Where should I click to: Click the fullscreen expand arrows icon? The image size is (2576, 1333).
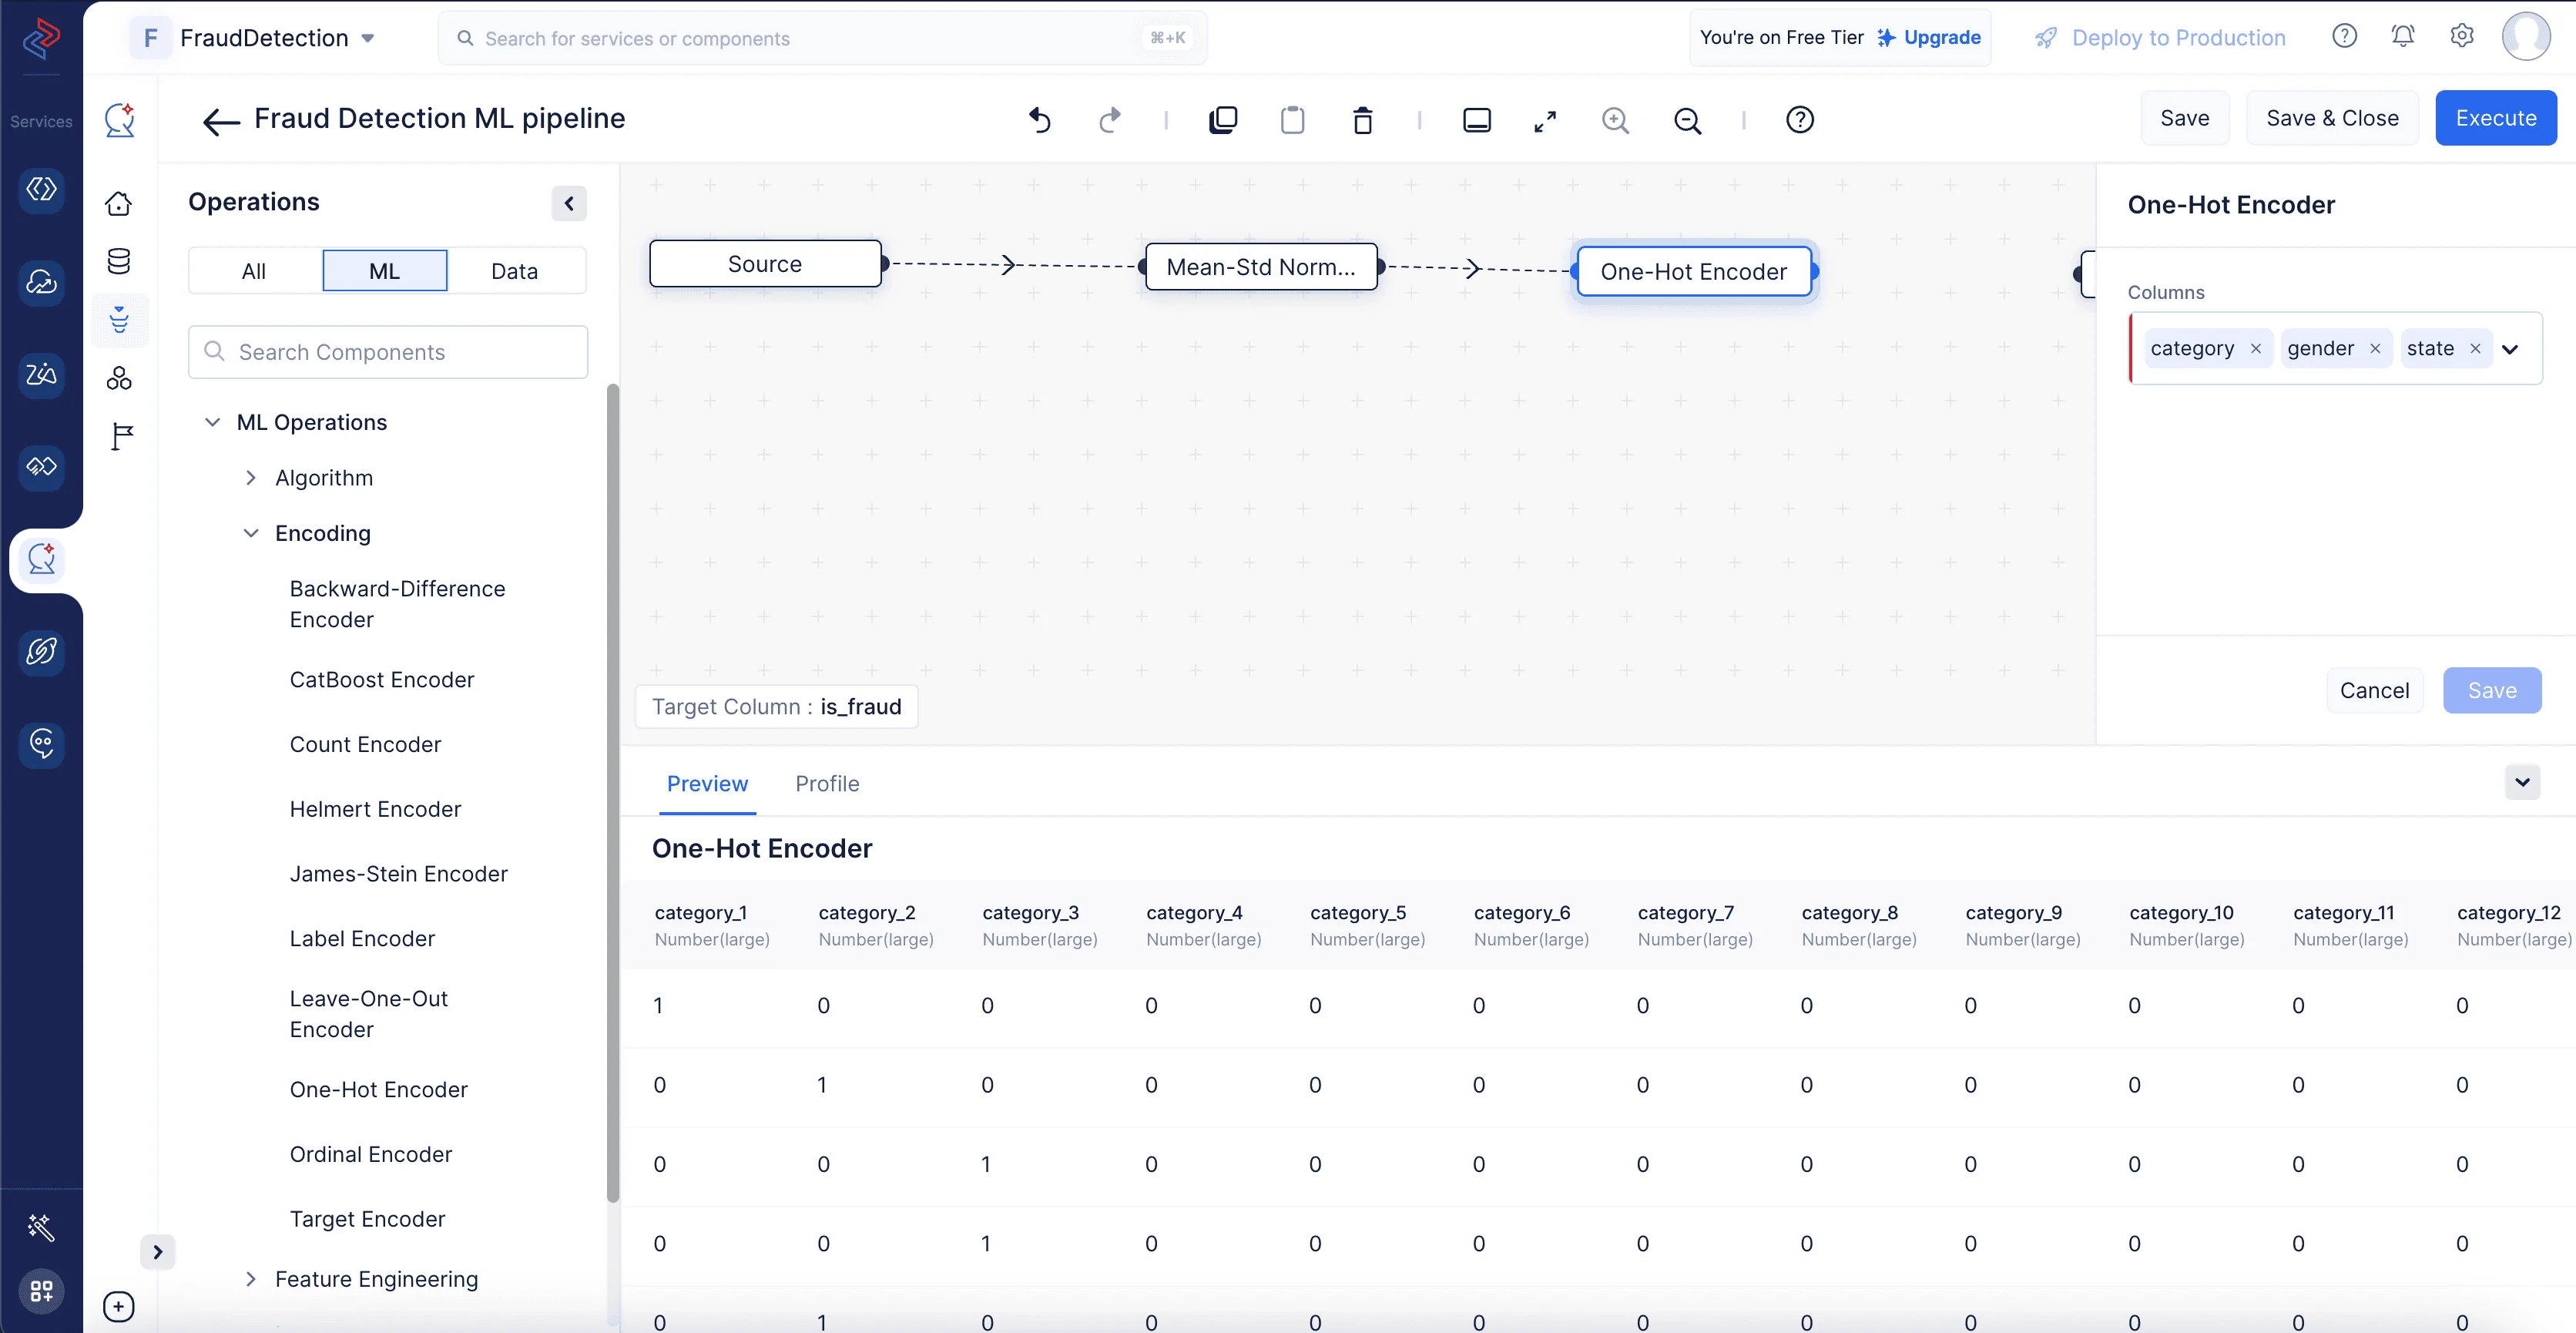pyautogui.click(x=1545, y=120)
